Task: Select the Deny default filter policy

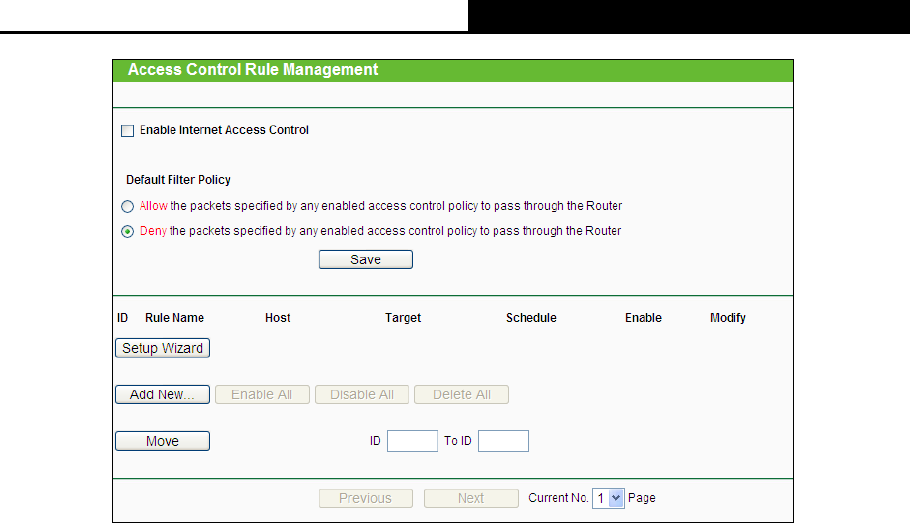Action: pyautogui.click(x=128, y=232)
